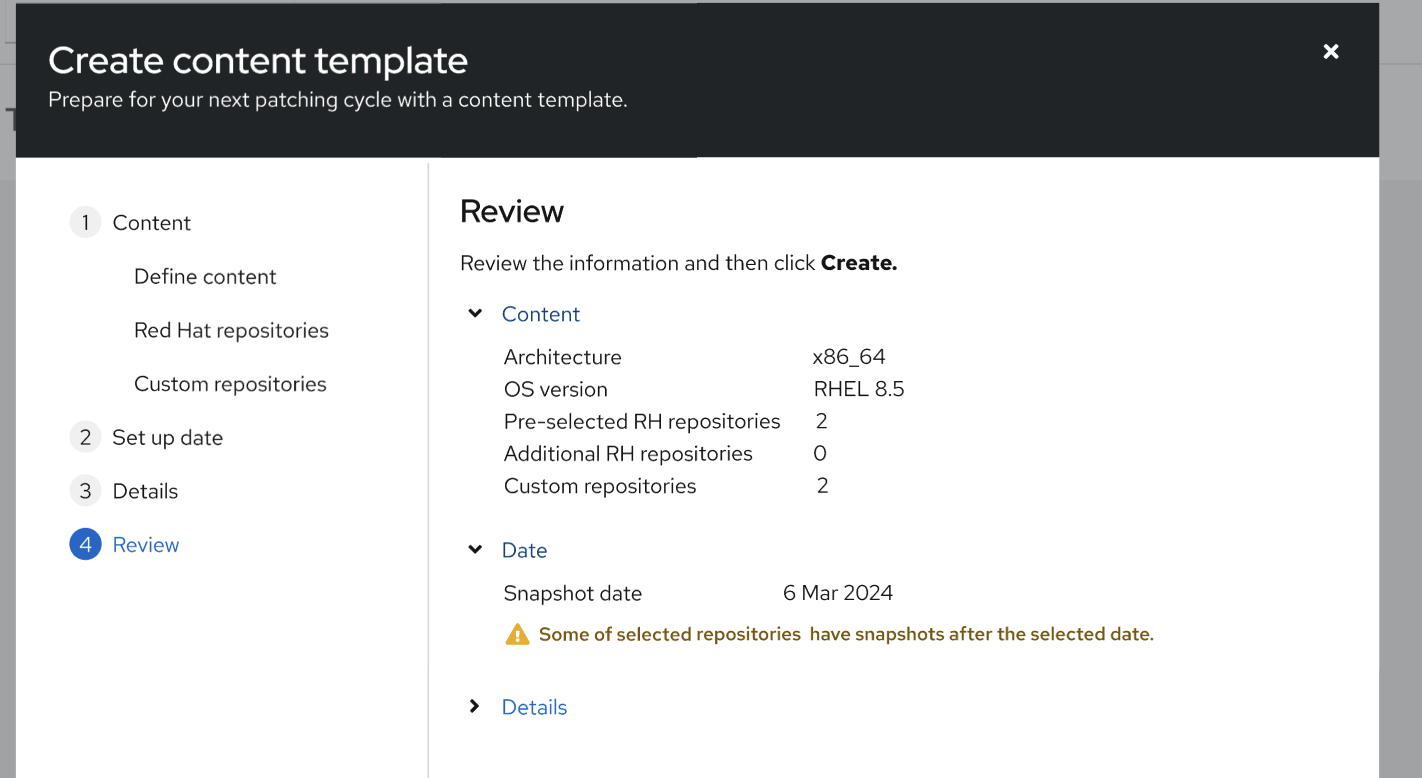Image resolution: width=1422 pixels, height=778 pixels.
Task: Click the yellow snapshot warning triangle icon
Action: [x=517, y=634]
